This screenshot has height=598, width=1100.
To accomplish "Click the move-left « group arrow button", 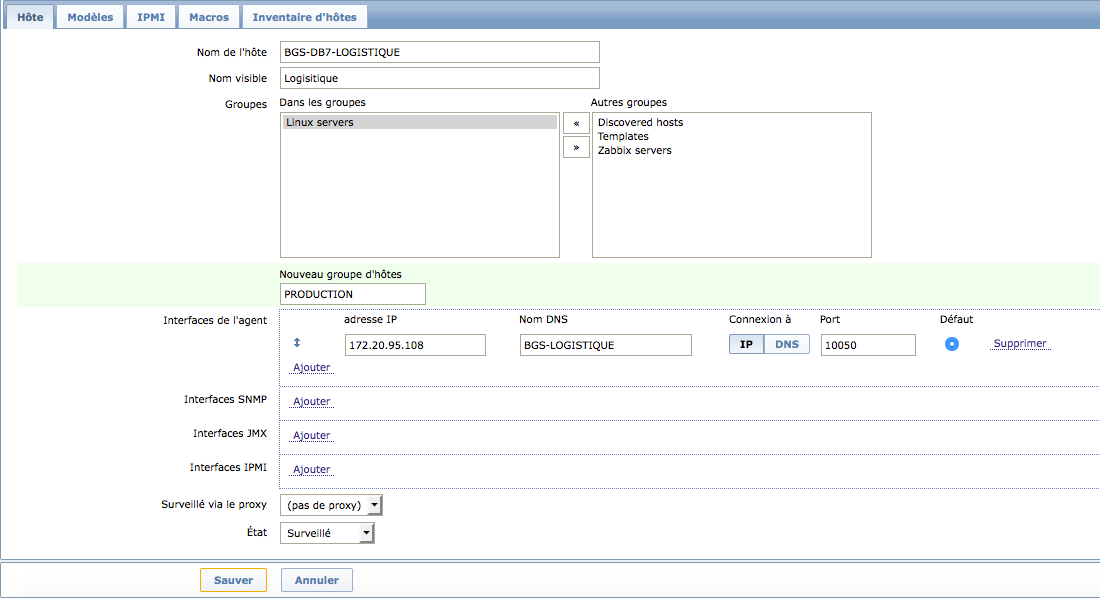I will point(576,124).
